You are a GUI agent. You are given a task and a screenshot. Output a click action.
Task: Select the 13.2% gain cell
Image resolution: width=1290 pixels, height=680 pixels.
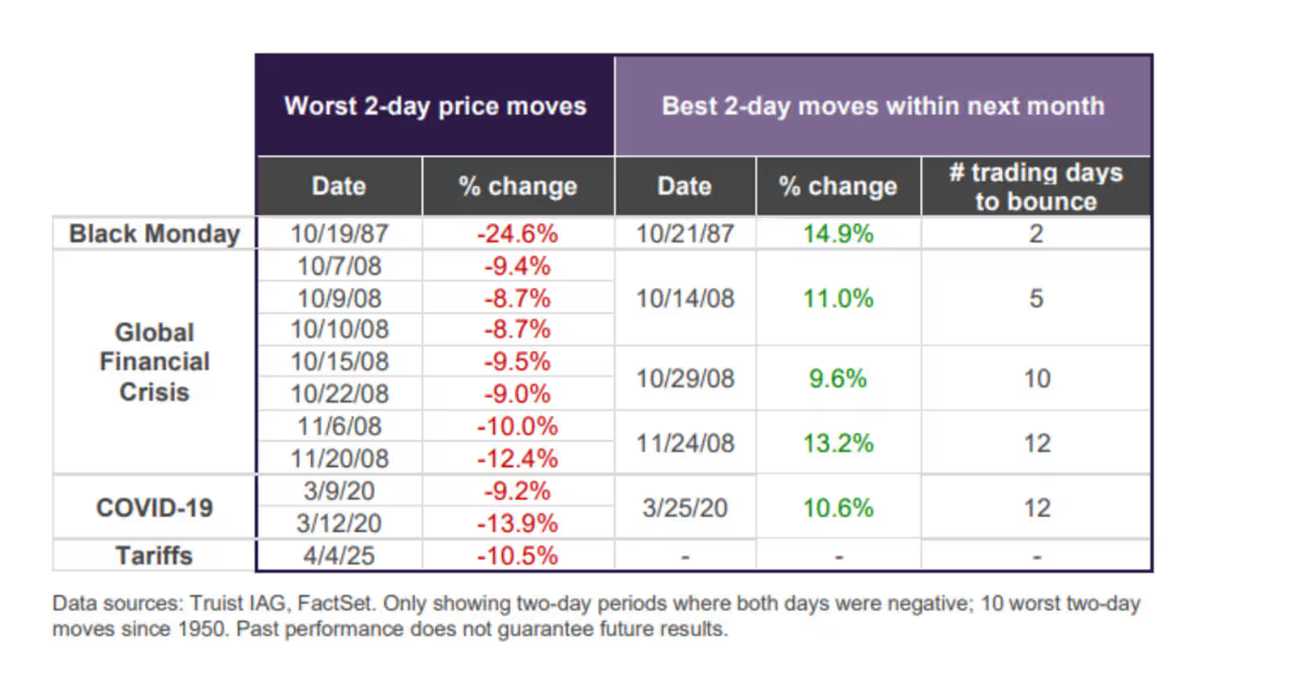point(838,443)
